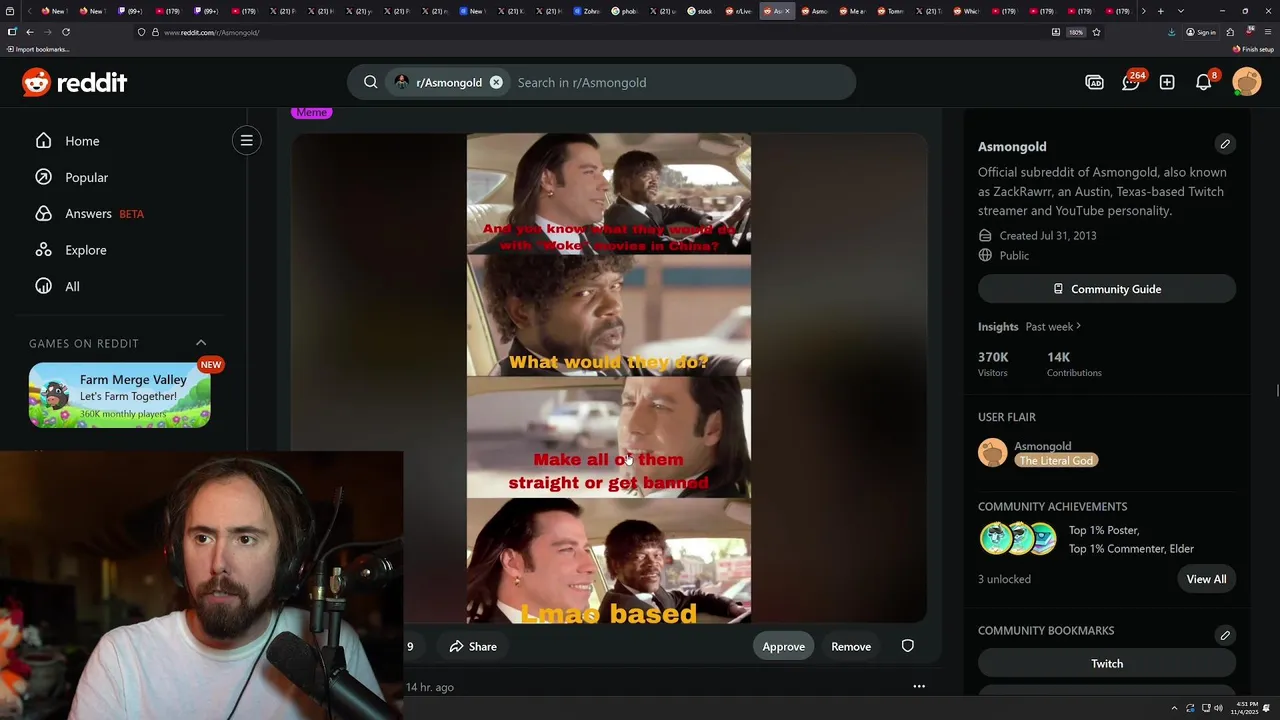Image resolution: width=1280 pixels, height=720 pixels.
Task: Open the chat icon with 264 badge
Action: [1131, 82]
